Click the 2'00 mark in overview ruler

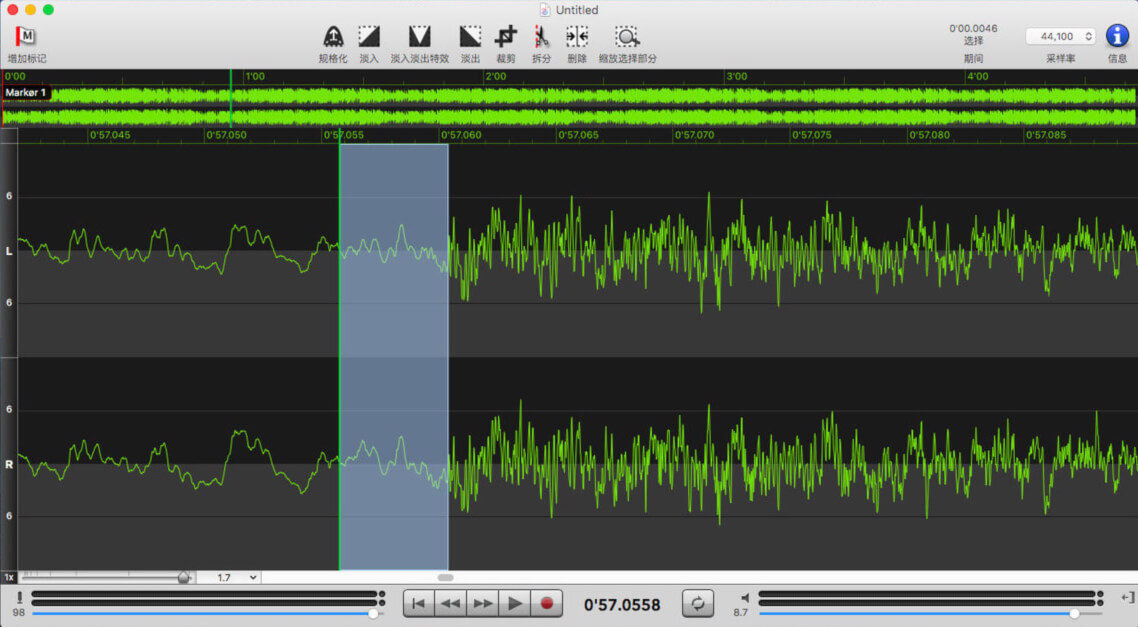[x=496, y=76]
